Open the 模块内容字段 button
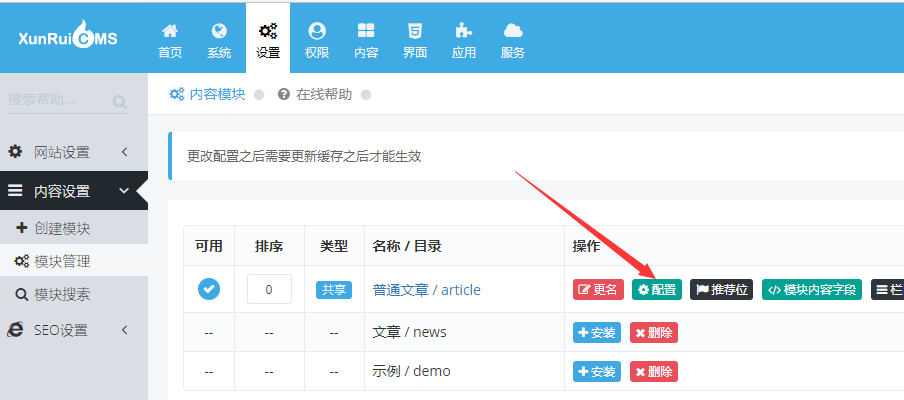 pyautogui.click(x=812, y=289)
